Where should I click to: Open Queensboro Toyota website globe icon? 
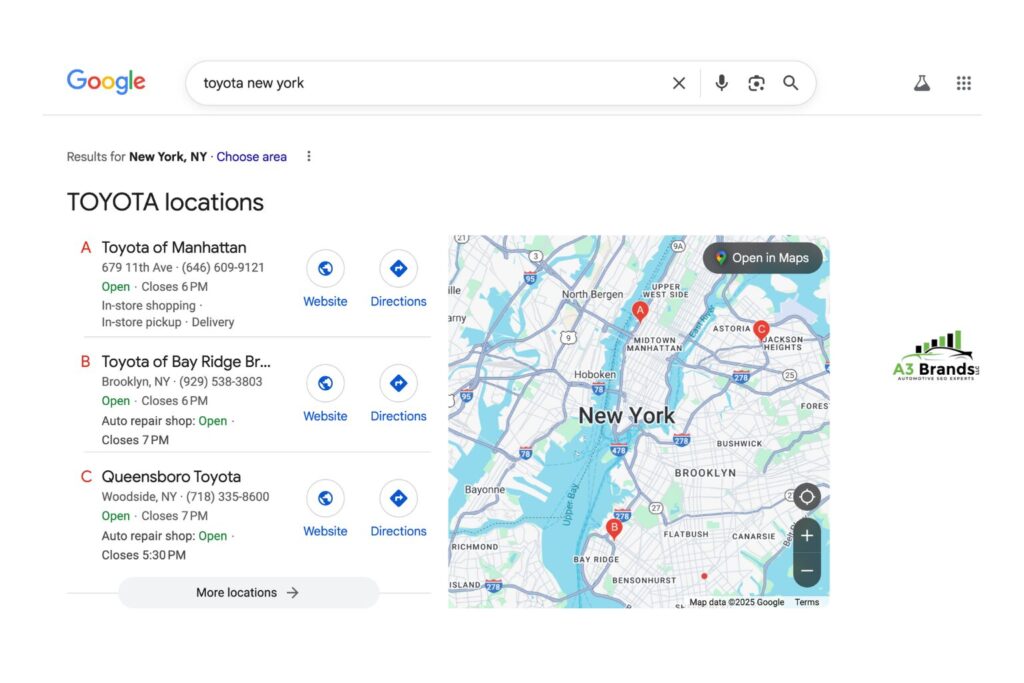[325, 498]
